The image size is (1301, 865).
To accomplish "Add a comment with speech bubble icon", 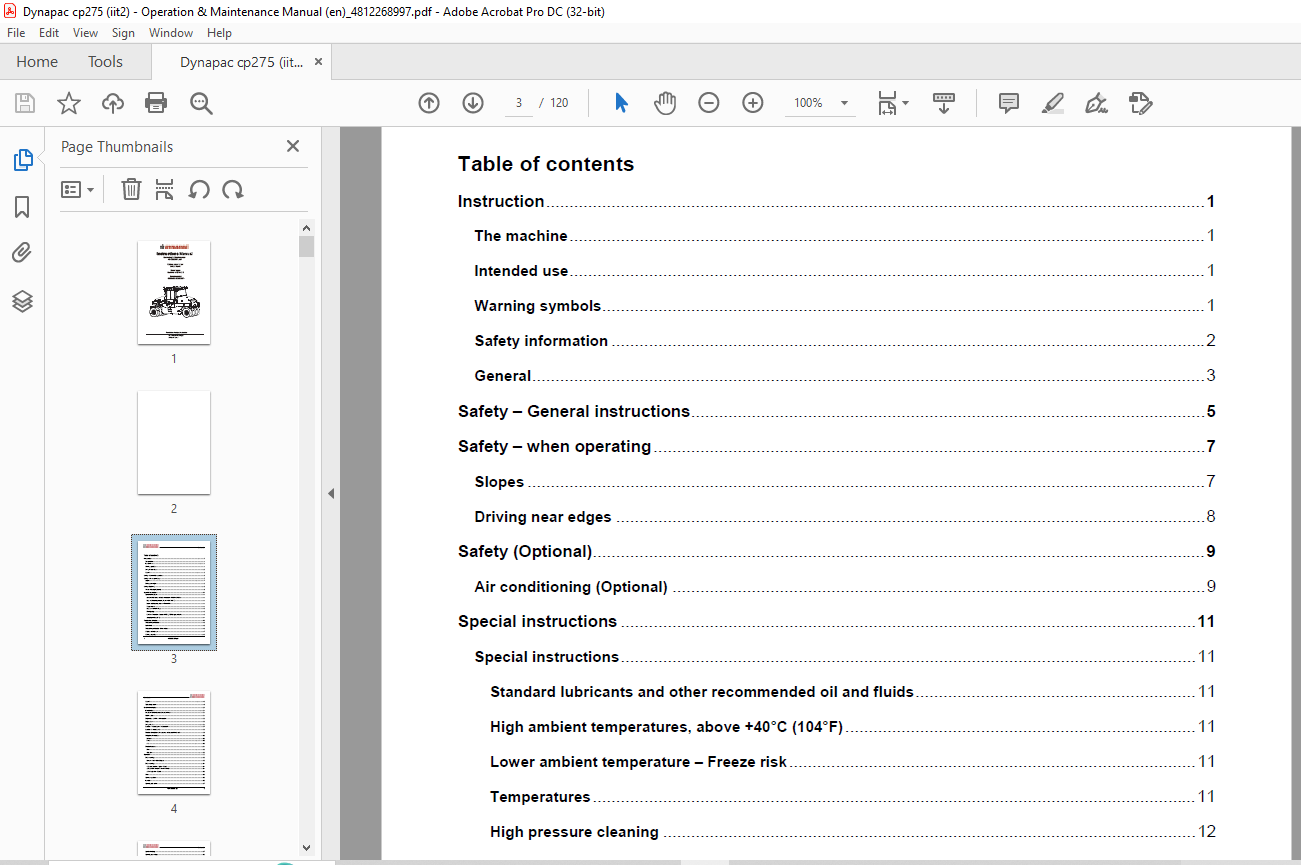I will [1009, 103].
